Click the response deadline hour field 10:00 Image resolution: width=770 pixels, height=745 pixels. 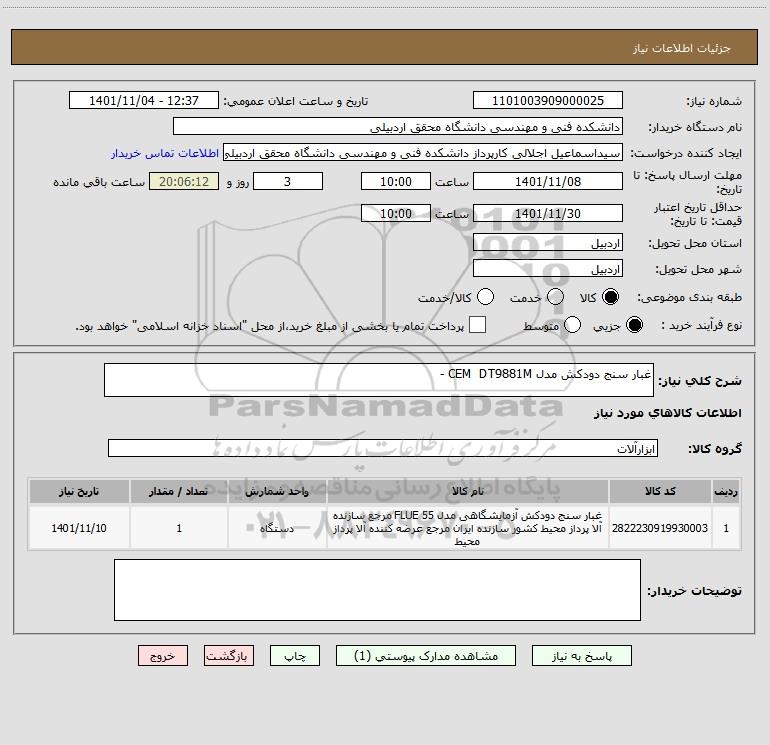[396, 181]
